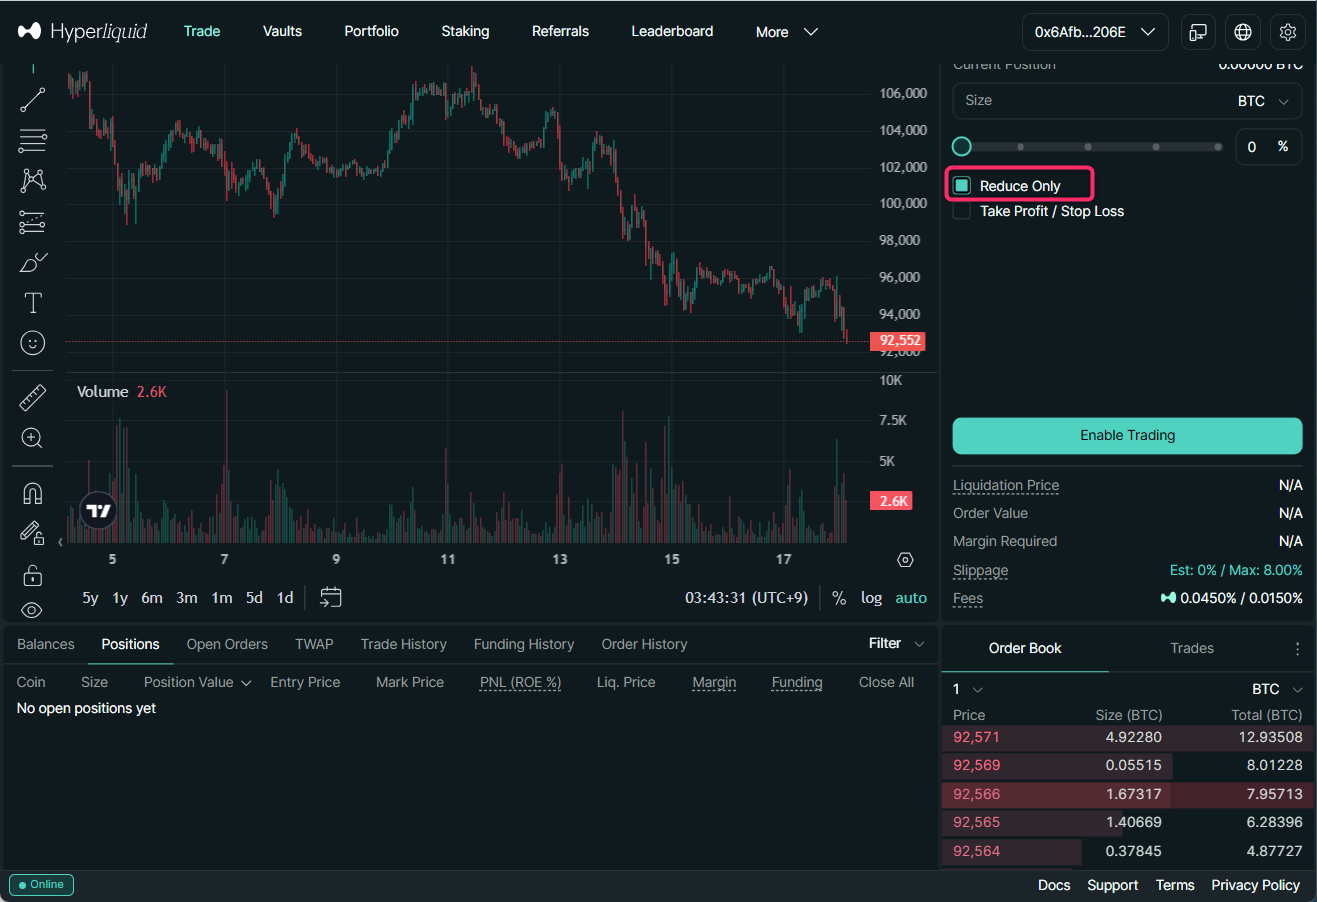Expand the More navigation dropdown
Viewport: 1317px width, 902px height.
tap(787, 32)
